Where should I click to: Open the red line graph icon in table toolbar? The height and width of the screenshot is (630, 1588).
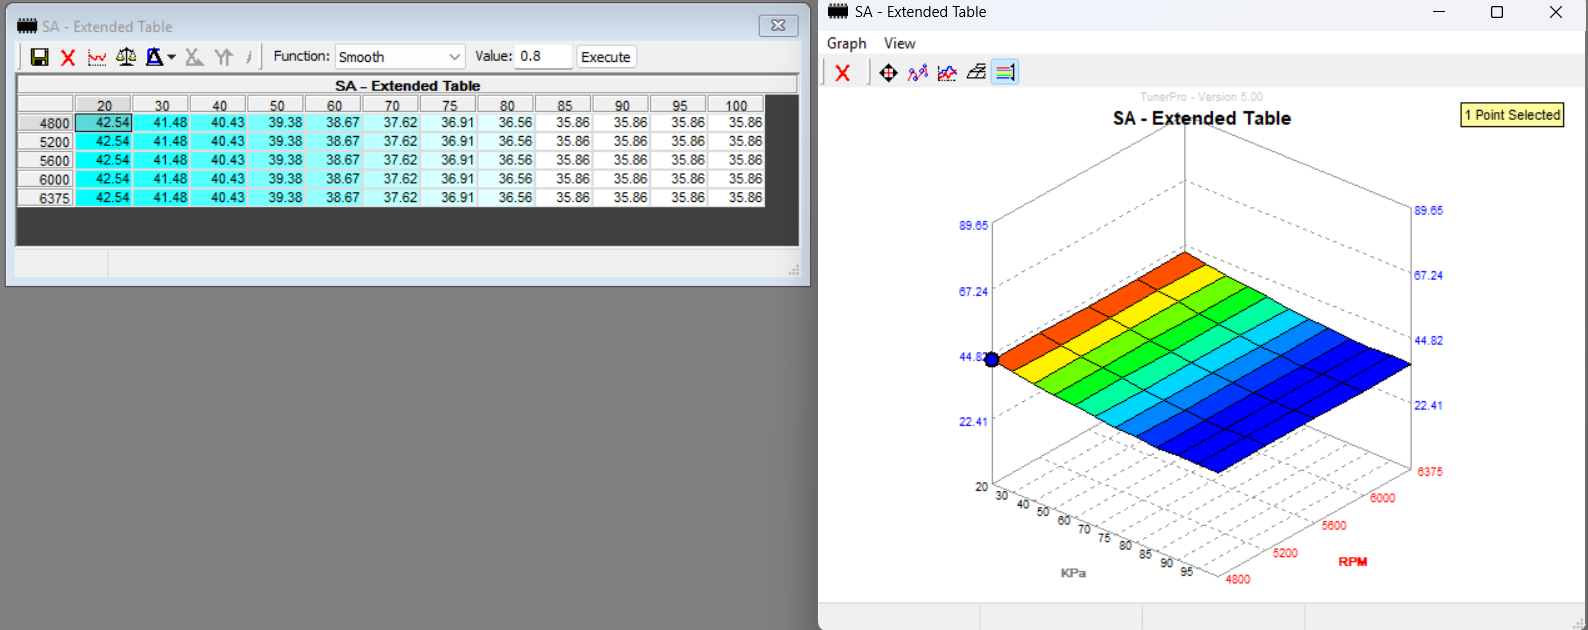[x=97, y=57]
